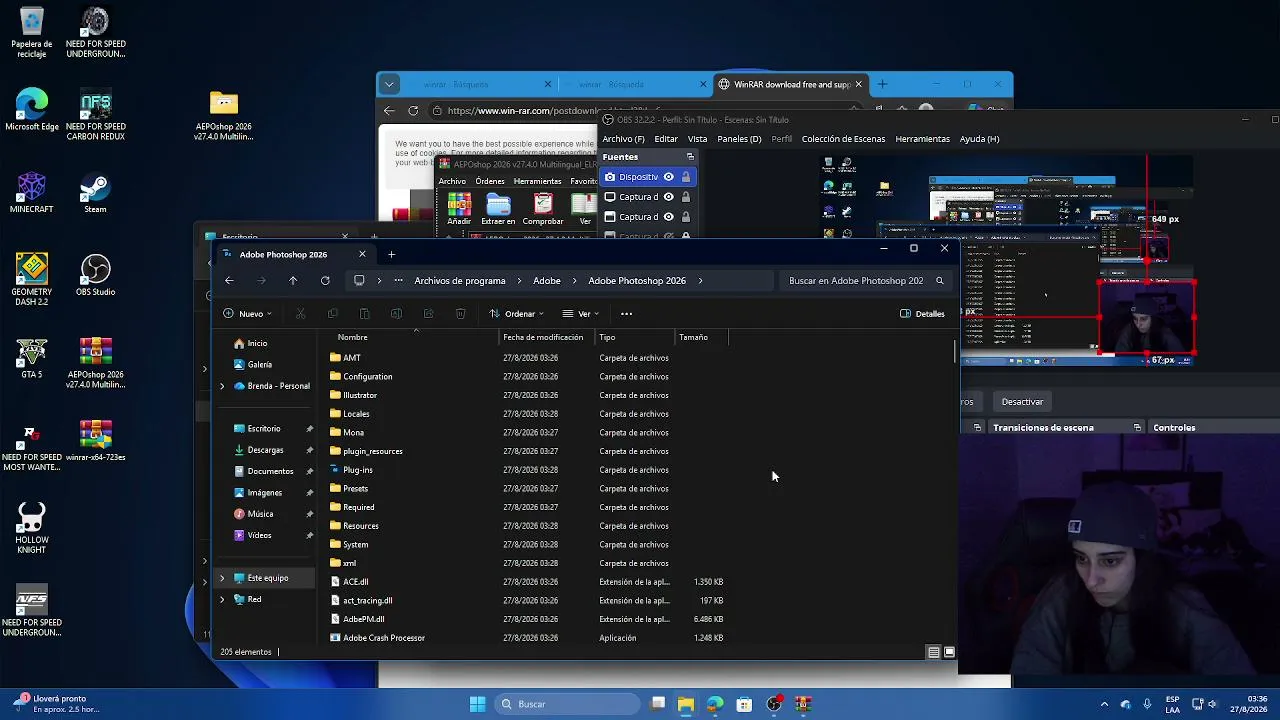Open the Ordenar sort dropdown
The image size is (1280, 720).
click(x=516, y=314)
